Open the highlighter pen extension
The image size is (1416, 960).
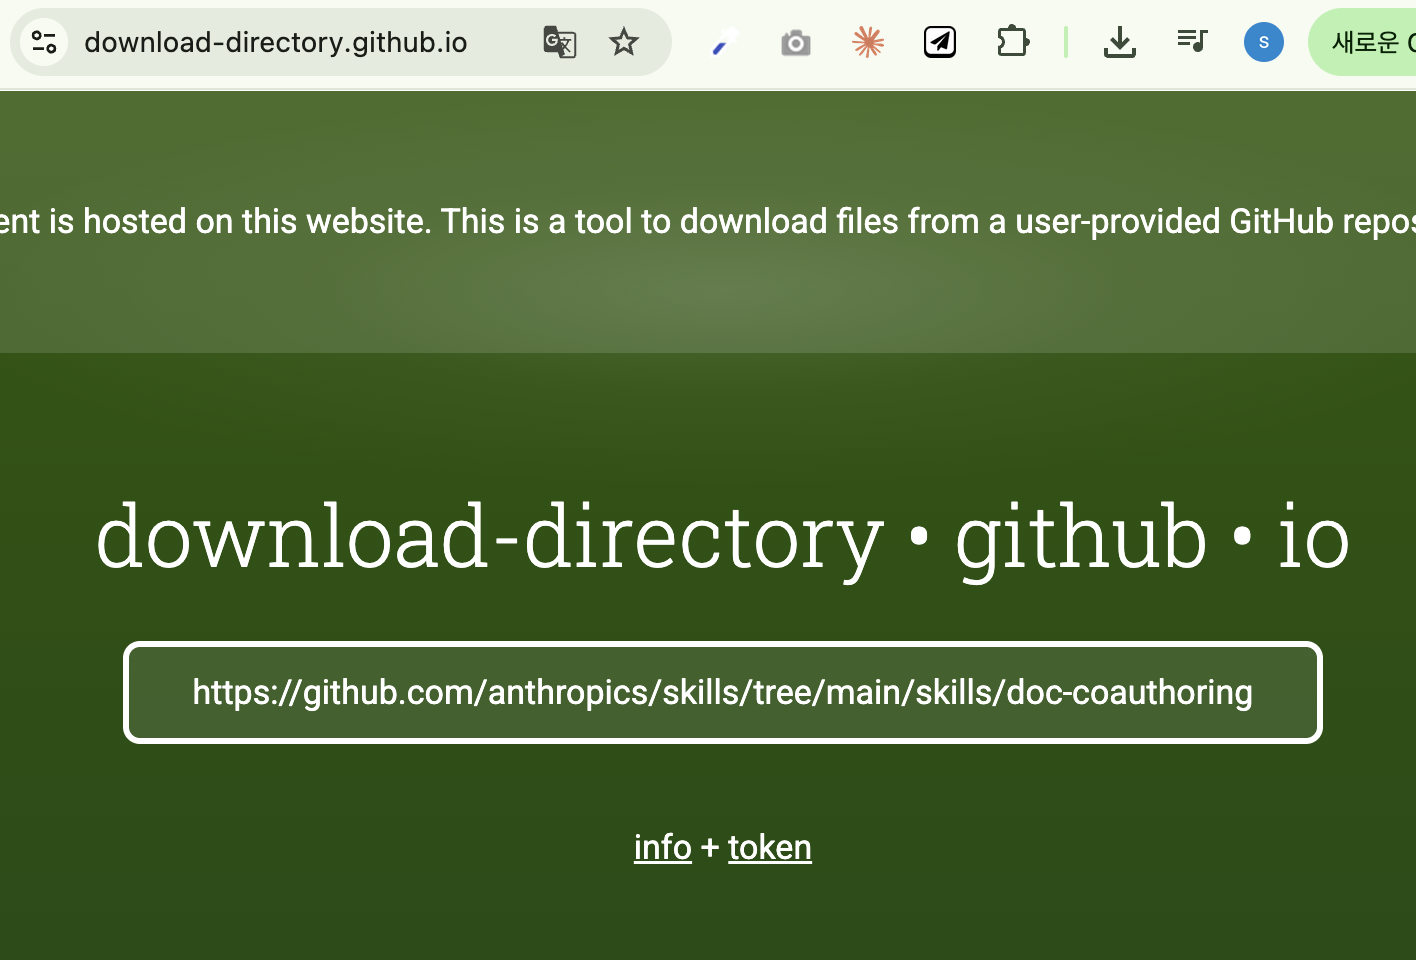[x=724, y=42]
